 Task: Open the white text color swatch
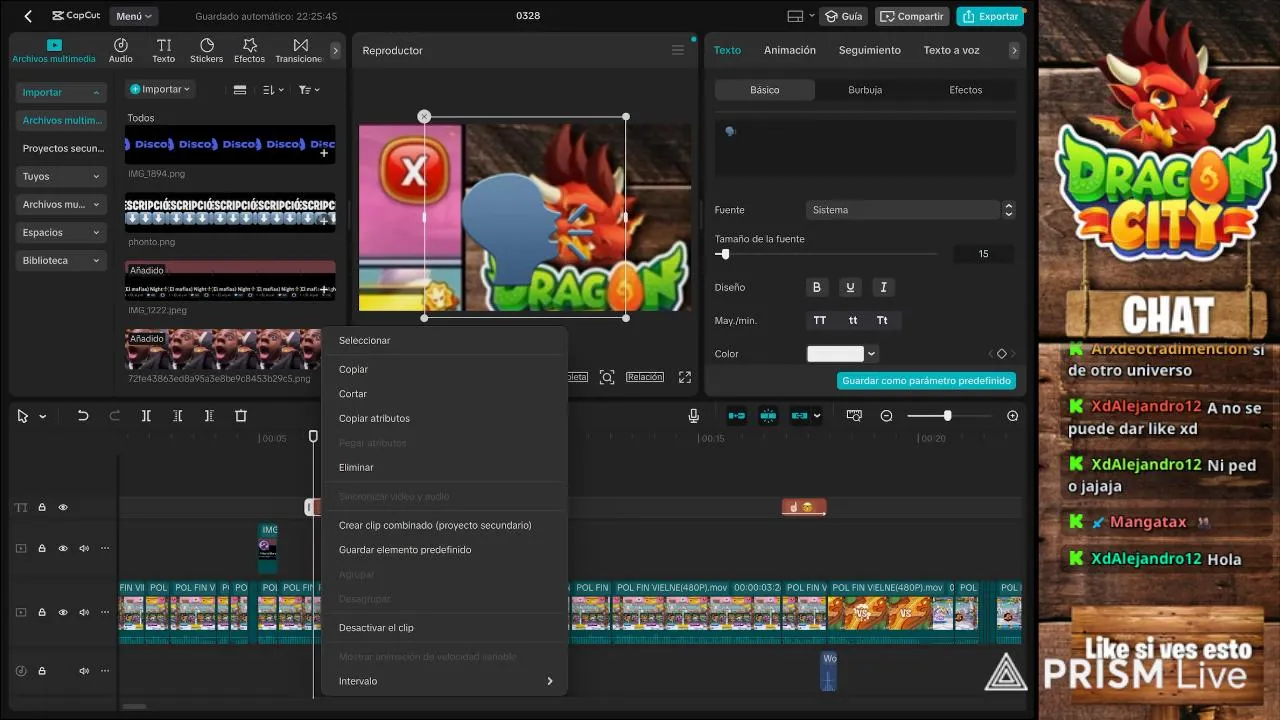click(835, 354)
